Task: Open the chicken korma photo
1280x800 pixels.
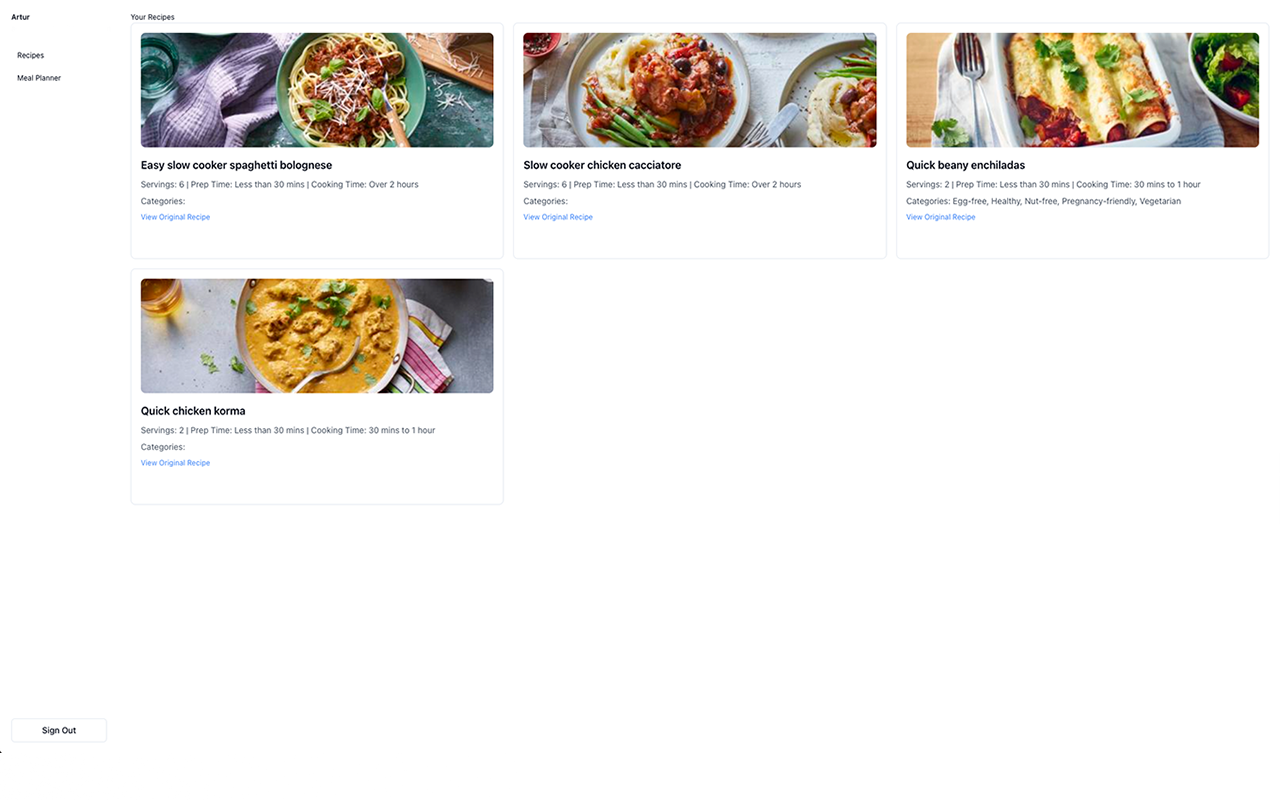Action: [317, 336]
